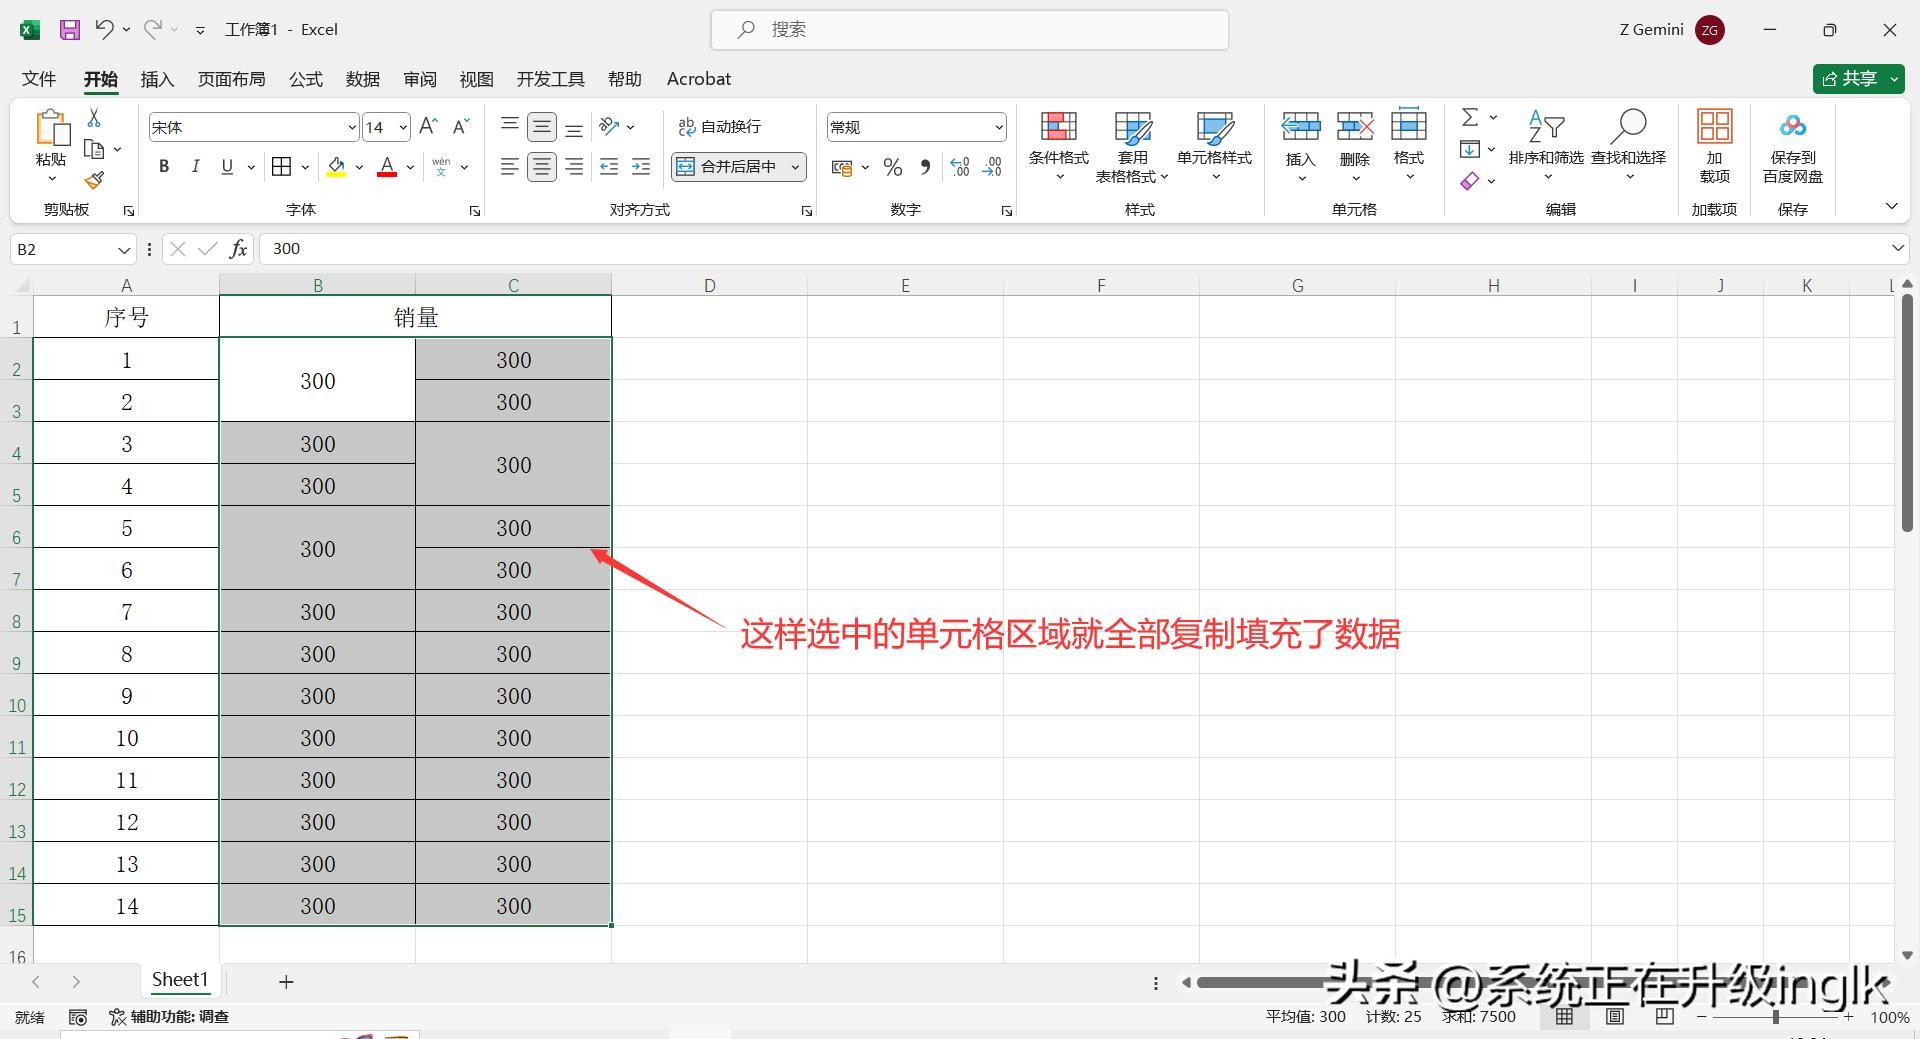Click the Share (共享) button
1920x1039 pixels.
[x=1850, y=79]
